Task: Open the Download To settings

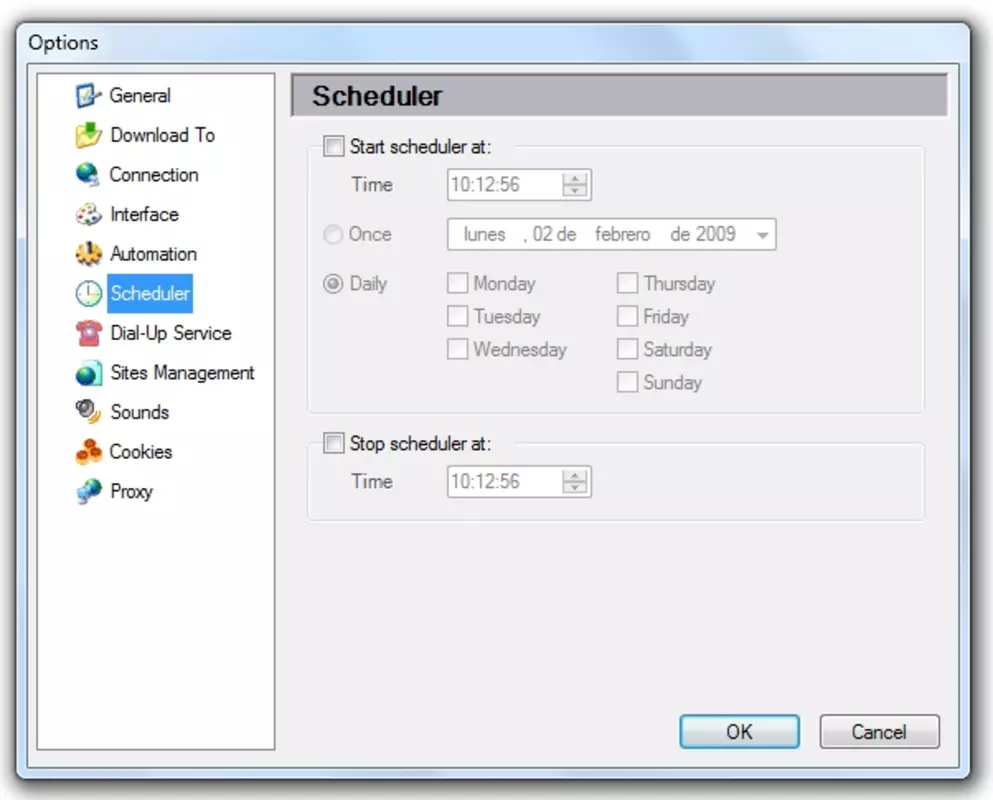Action: pos(163,135)
